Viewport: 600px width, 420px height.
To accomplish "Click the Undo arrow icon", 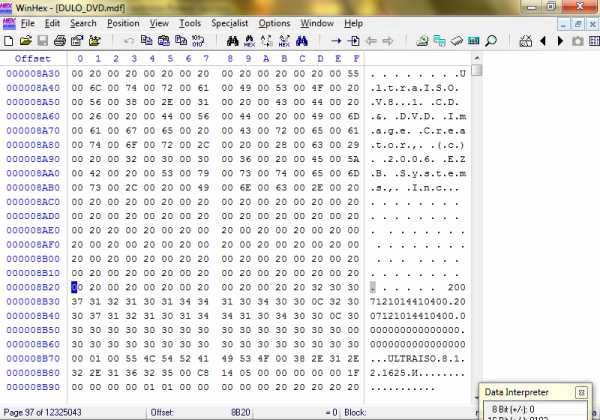I will pyautogui.click(x=129, y=41).
